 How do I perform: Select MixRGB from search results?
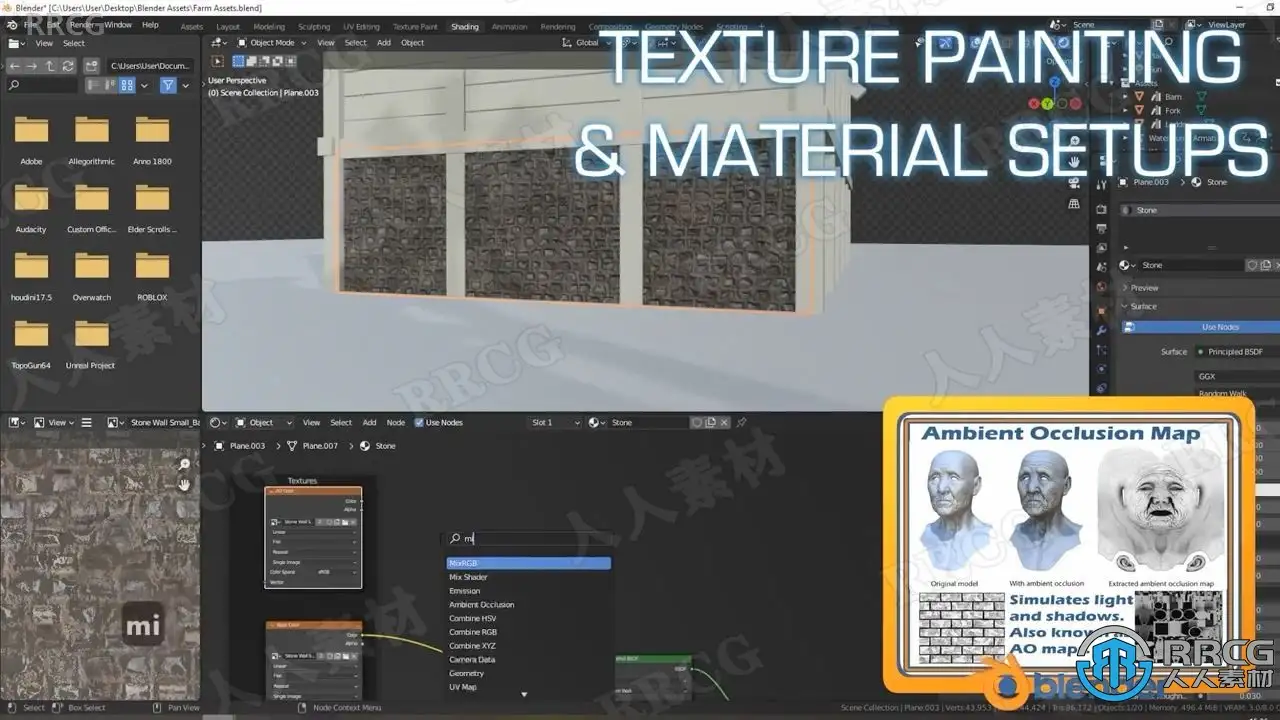tap(528, 563)
